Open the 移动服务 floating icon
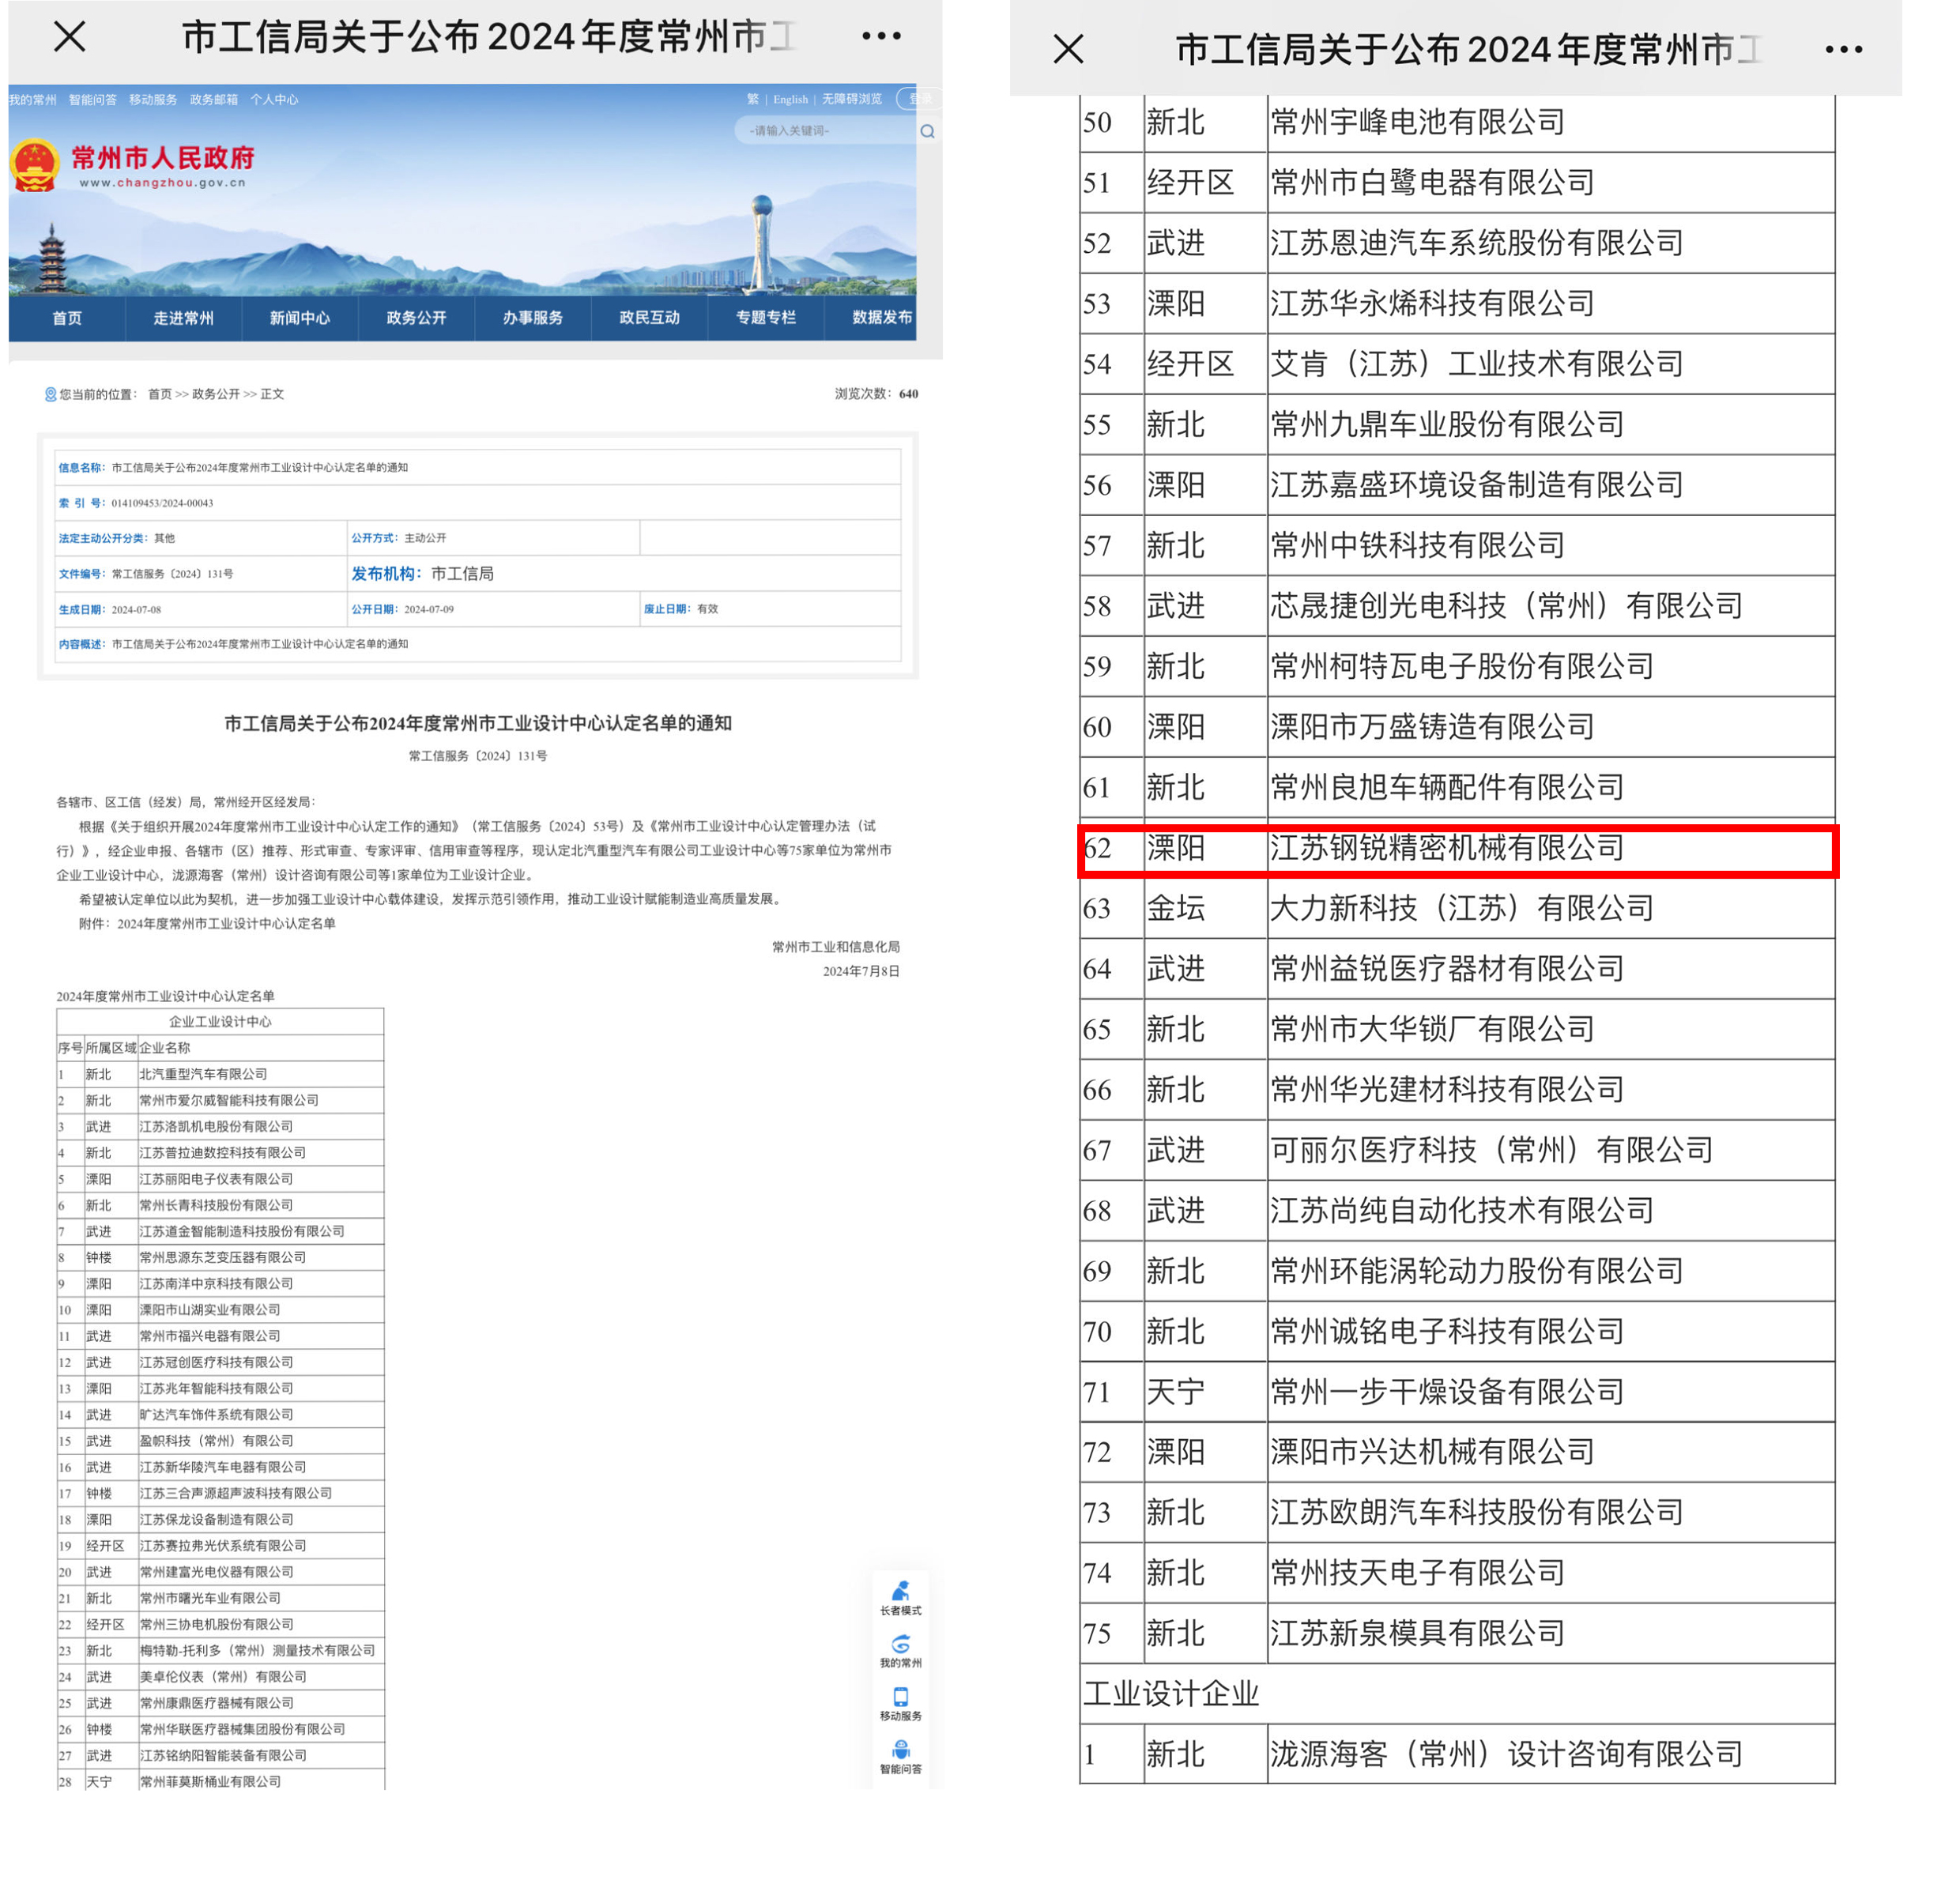1960x1884 pixels. pos(900,1703)
